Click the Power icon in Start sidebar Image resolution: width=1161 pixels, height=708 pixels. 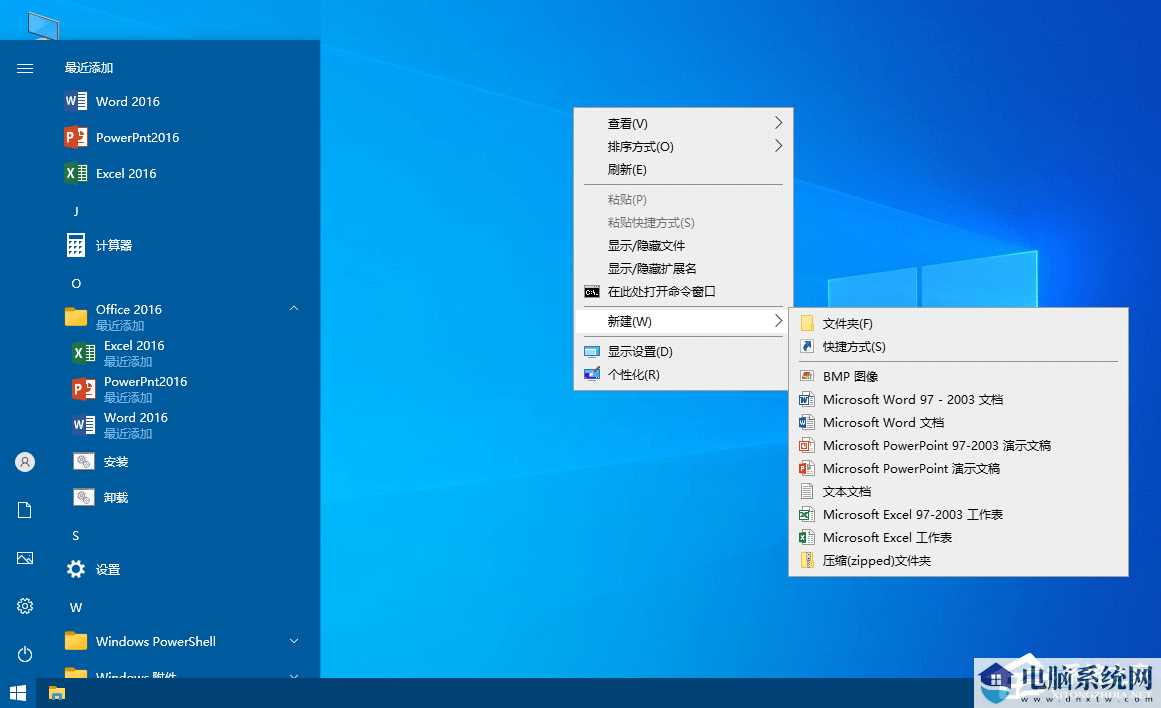coord(24,654)
